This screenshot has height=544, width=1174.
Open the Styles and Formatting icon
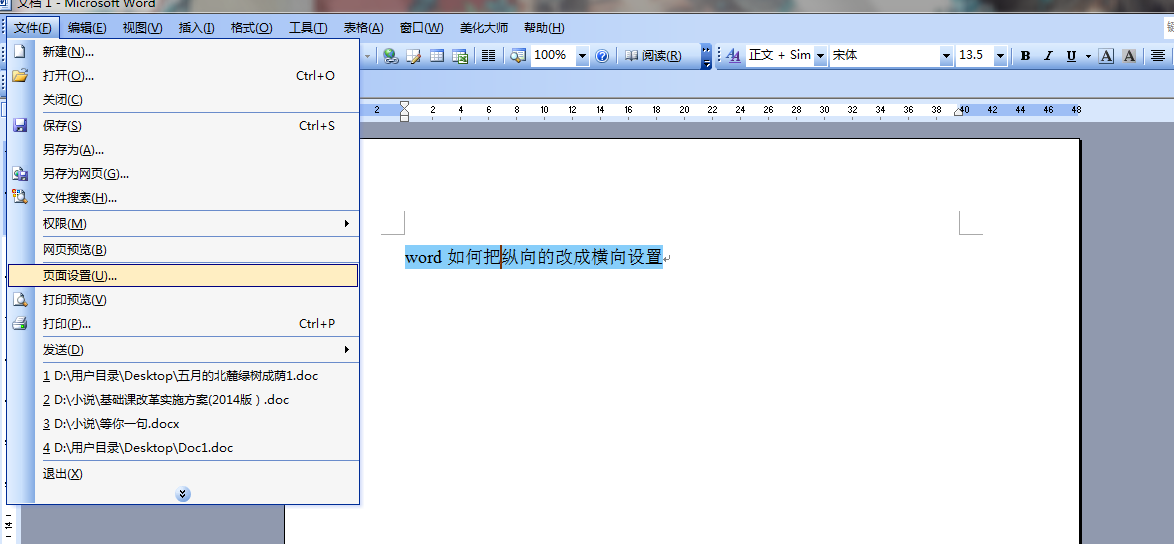[734, 55]
